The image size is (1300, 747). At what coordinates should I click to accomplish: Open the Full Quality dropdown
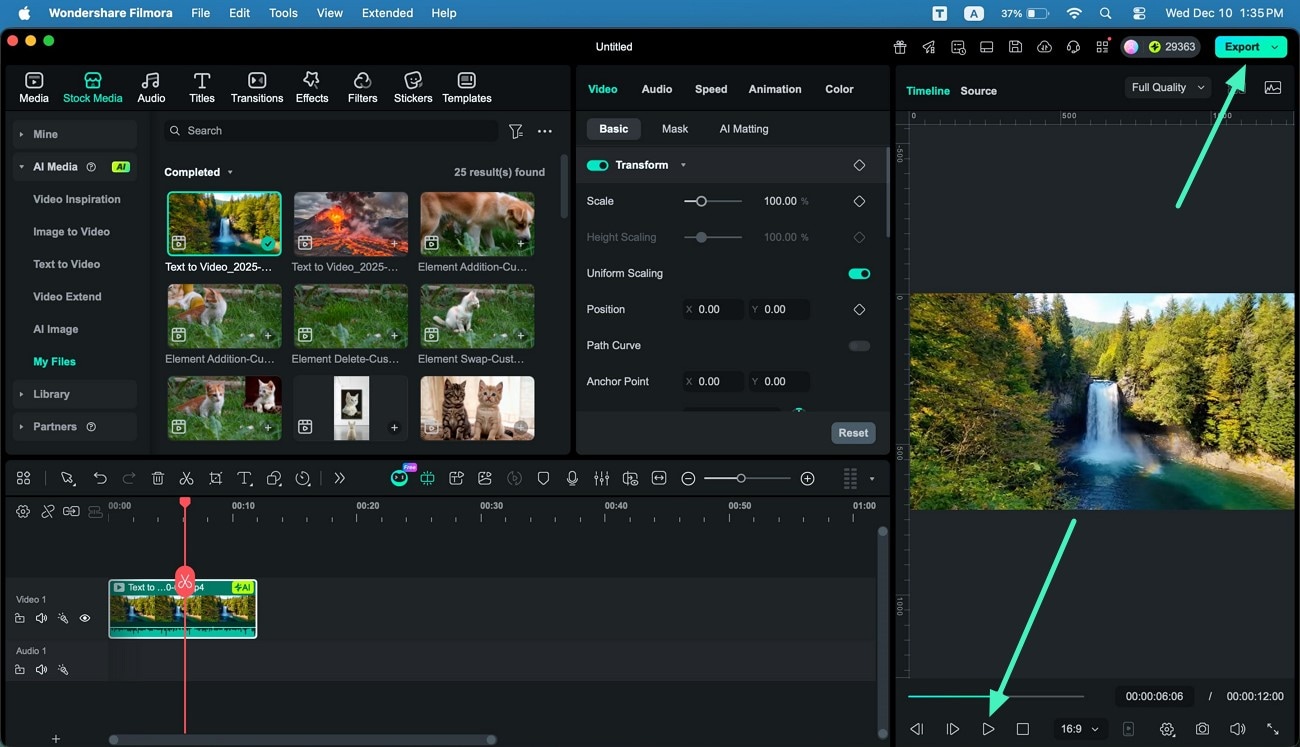coord(1167,88)
